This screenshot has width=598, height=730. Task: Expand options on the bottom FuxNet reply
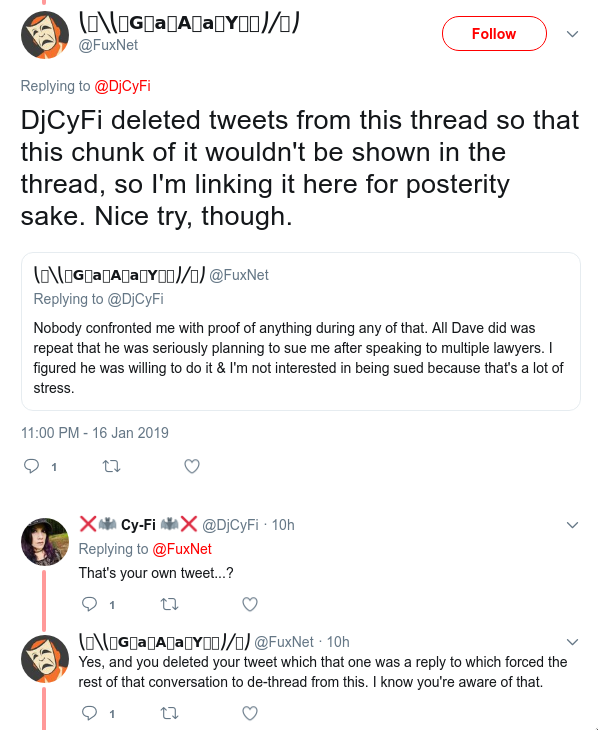[572, 642]
